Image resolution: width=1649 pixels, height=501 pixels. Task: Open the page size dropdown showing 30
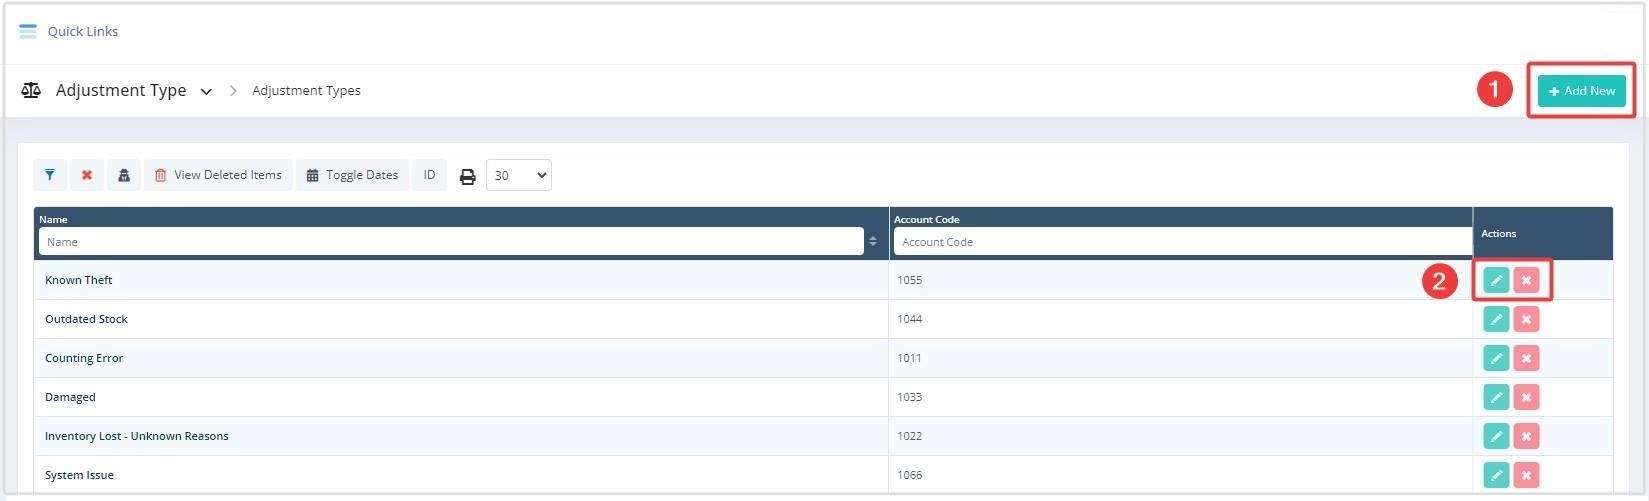pyautogui.click(x=518, y=175)
